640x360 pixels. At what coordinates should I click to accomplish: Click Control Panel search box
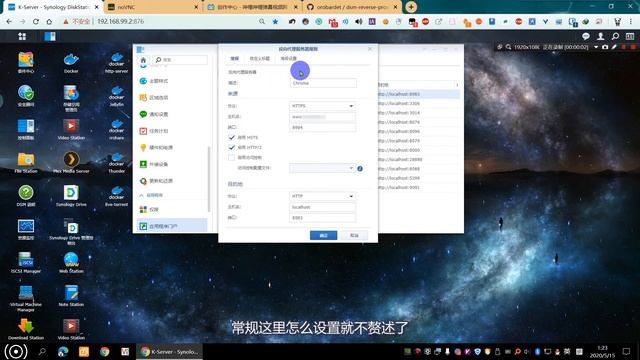(180, 60)
